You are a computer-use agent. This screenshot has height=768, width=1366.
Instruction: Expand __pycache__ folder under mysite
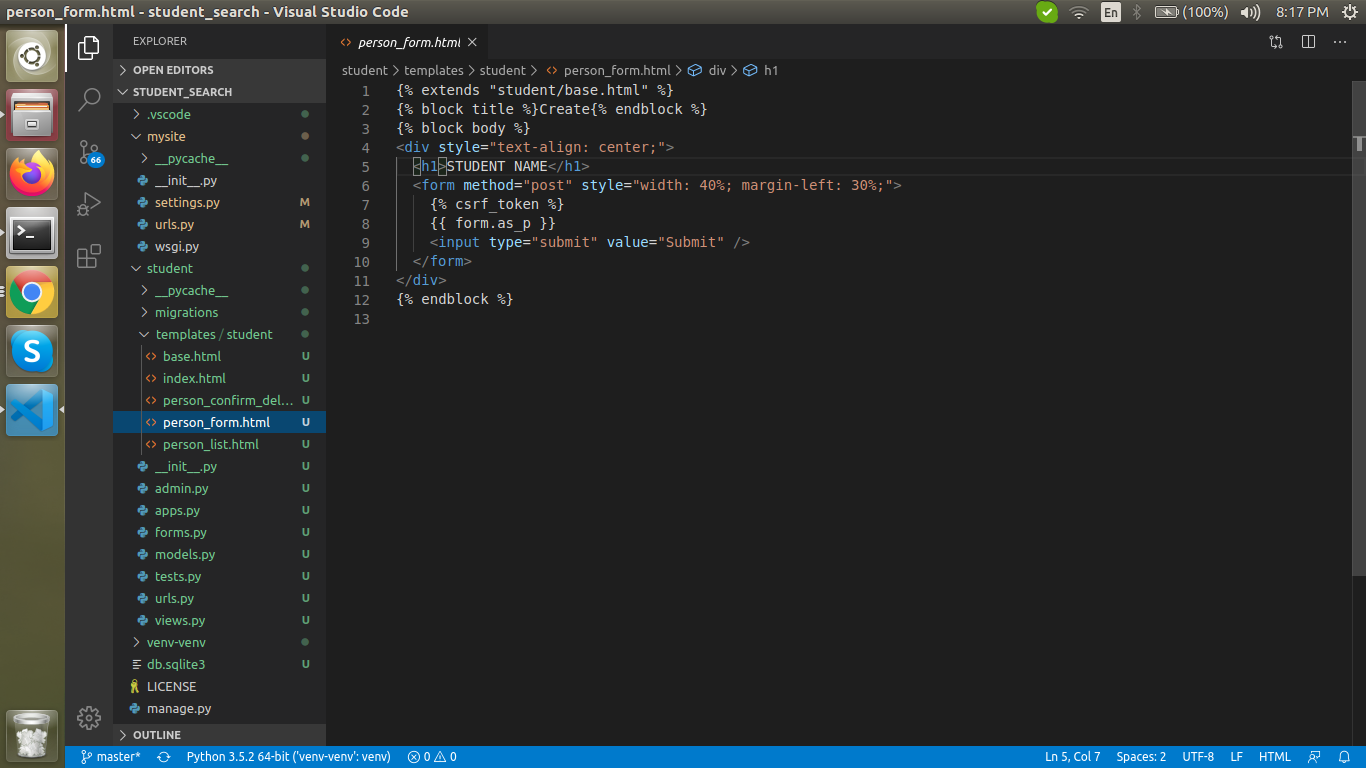(x=220, y=158)
